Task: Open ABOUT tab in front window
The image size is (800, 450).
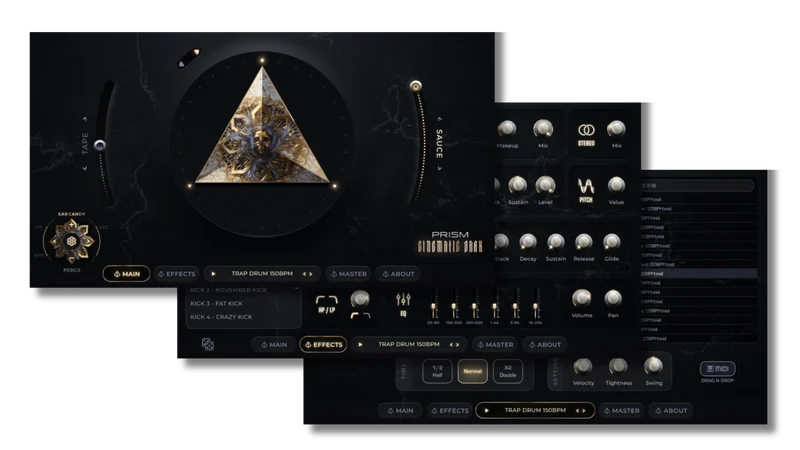Action: [398, 274]
